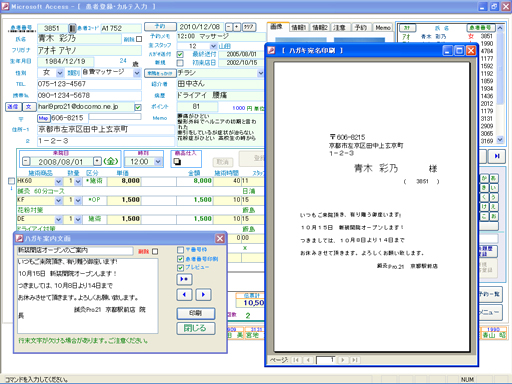Viewport: 512px width, 384px height.
Task: Click the double-arrow button above navigation arrows
Action: (184, 279)
